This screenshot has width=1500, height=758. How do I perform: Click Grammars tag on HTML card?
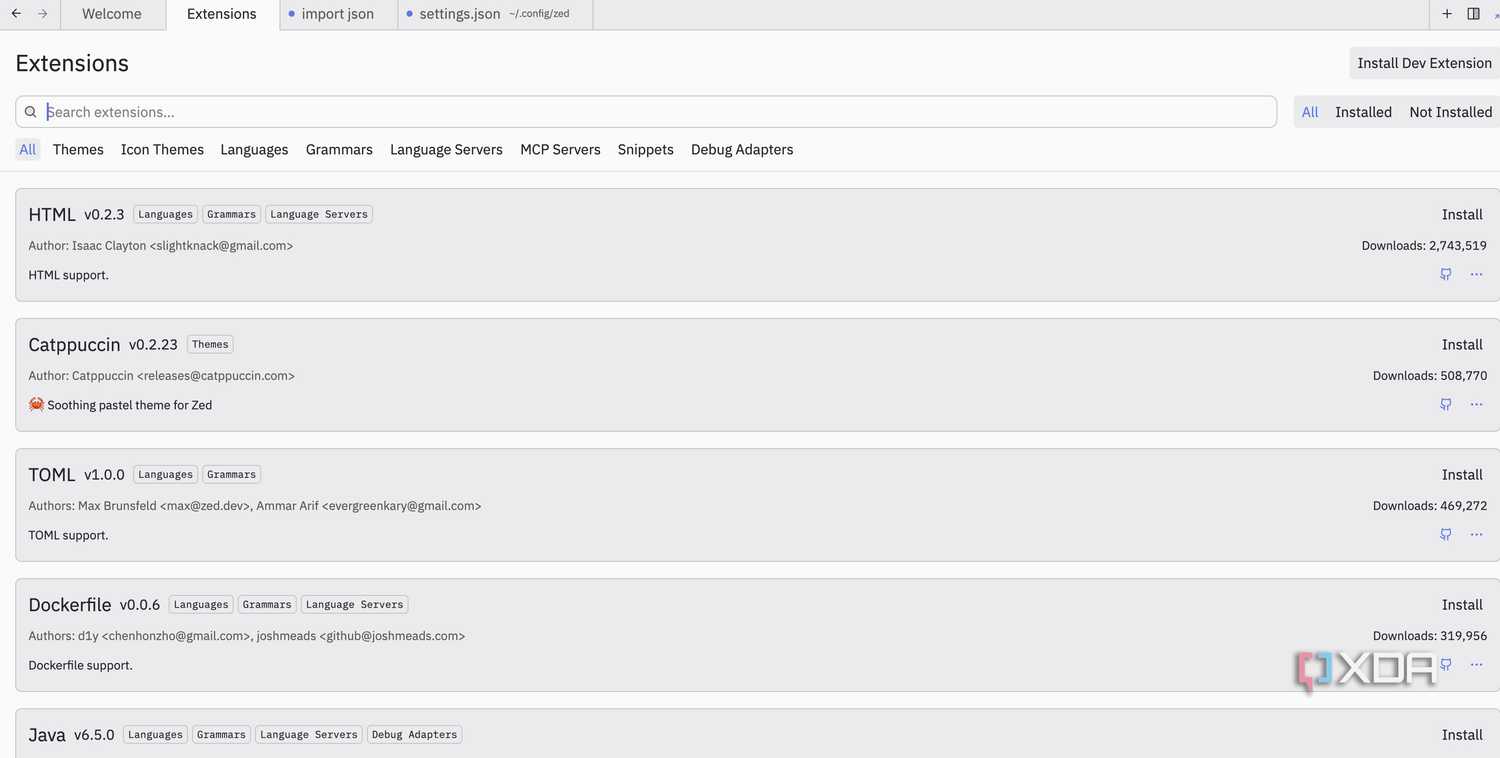[231, 214]
